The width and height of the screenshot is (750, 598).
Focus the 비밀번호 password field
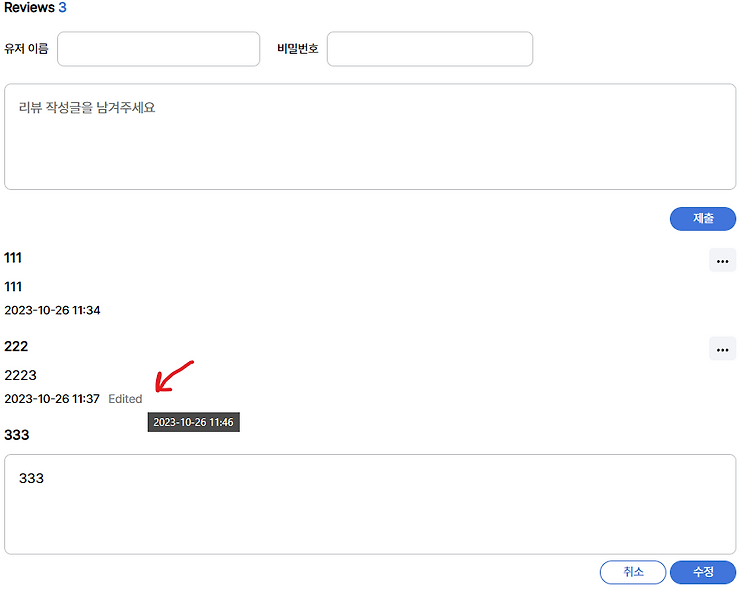[430, 49]
